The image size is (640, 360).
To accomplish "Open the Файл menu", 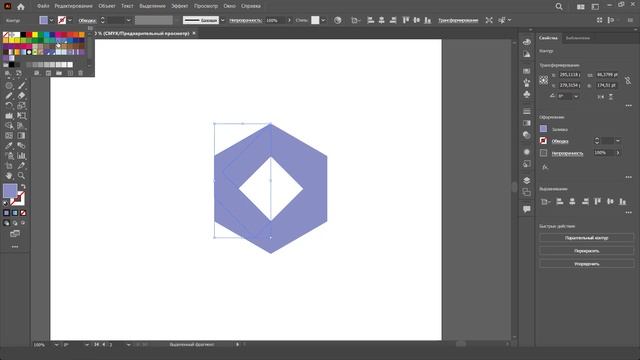I will point(43,6).
